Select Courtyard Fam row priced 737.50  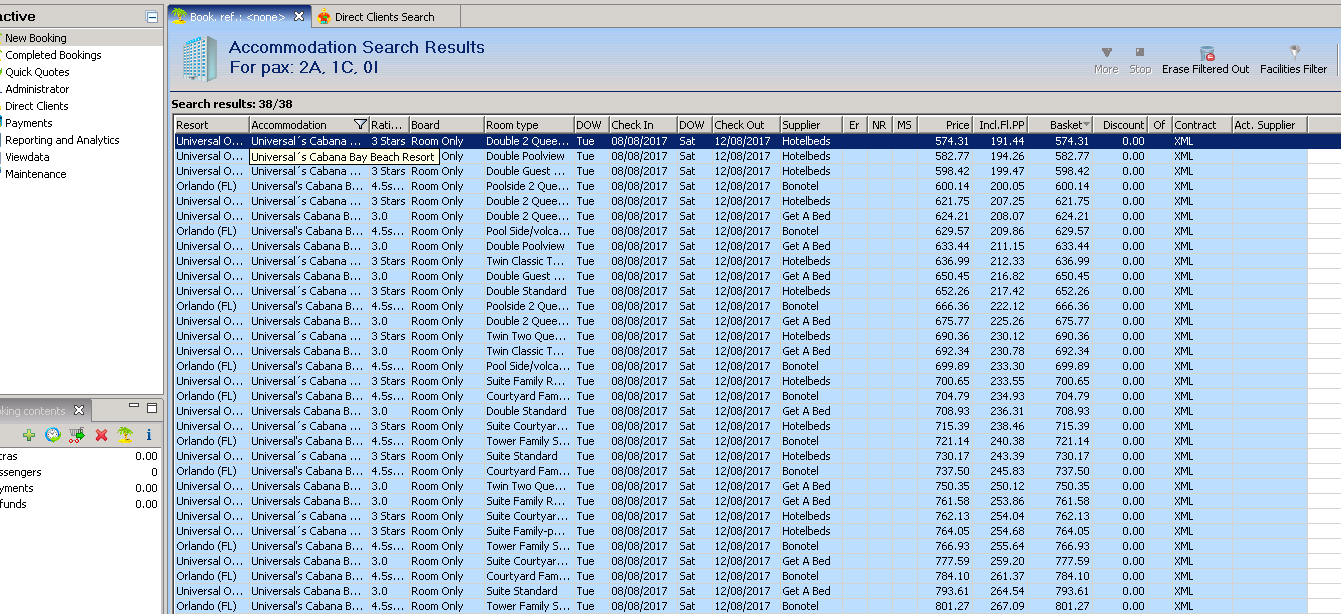coord(757,471)
